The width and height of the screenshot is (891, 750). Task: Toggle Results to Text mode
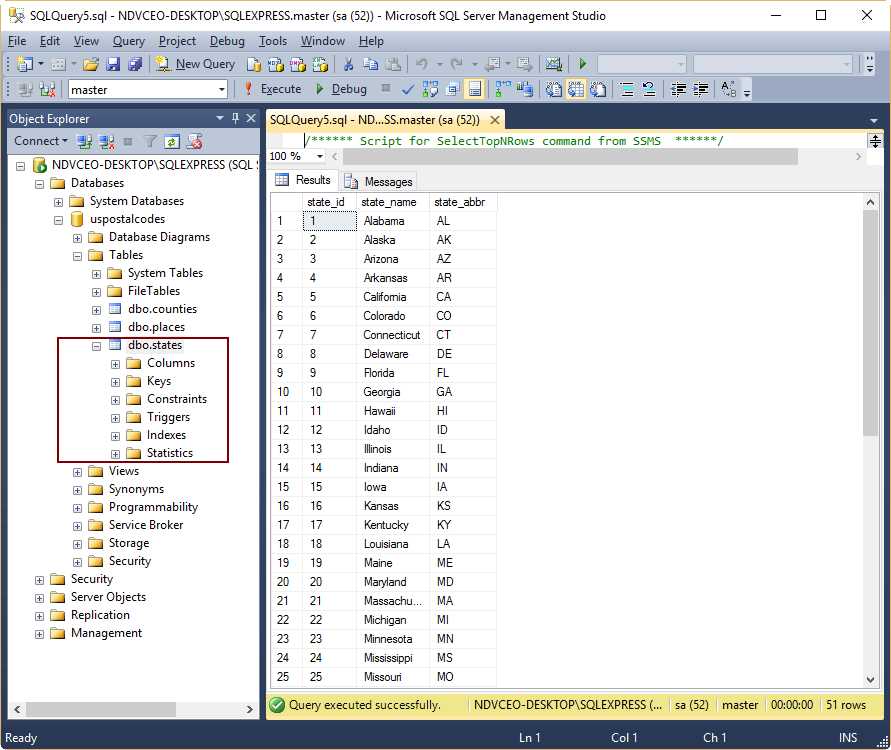pyautogui.click(x=554, y=89)
